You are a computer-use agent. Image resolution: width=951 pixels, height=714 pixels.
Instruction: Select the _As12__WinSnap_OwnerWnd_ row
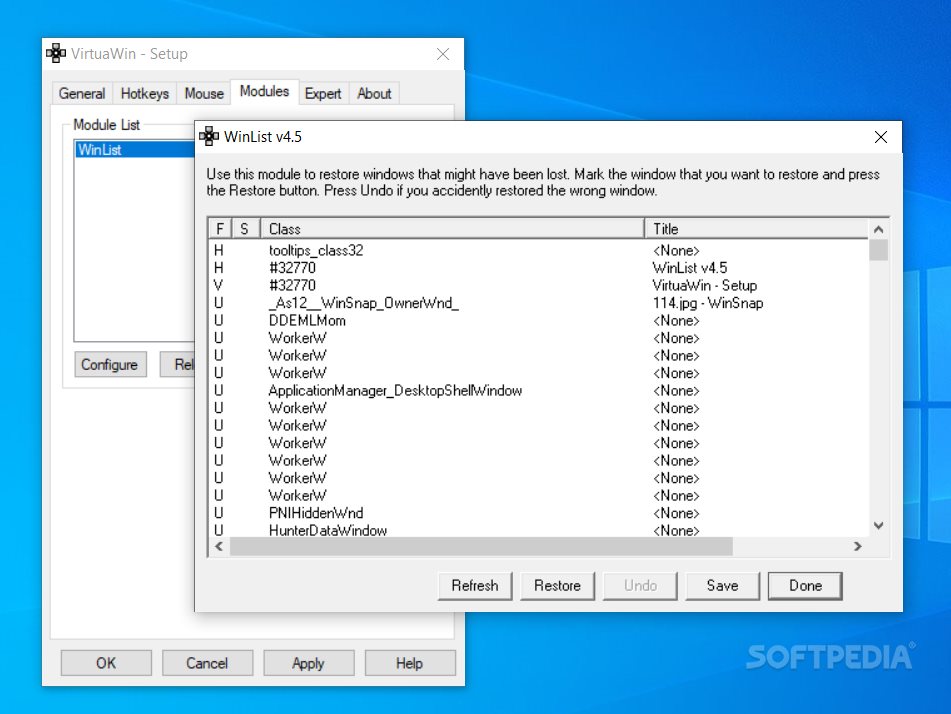(x=539, y=303)
